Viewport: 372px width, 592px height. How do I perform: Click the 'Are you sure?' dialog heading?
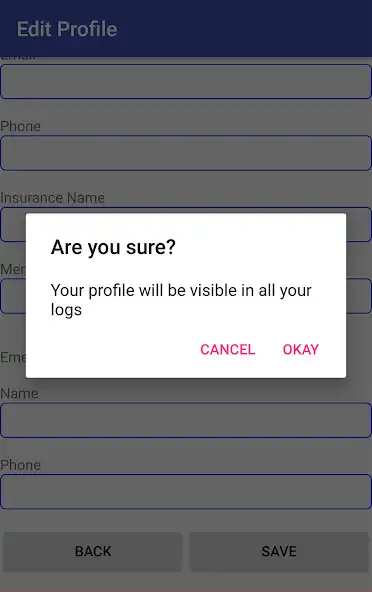(x=113, y=247)
